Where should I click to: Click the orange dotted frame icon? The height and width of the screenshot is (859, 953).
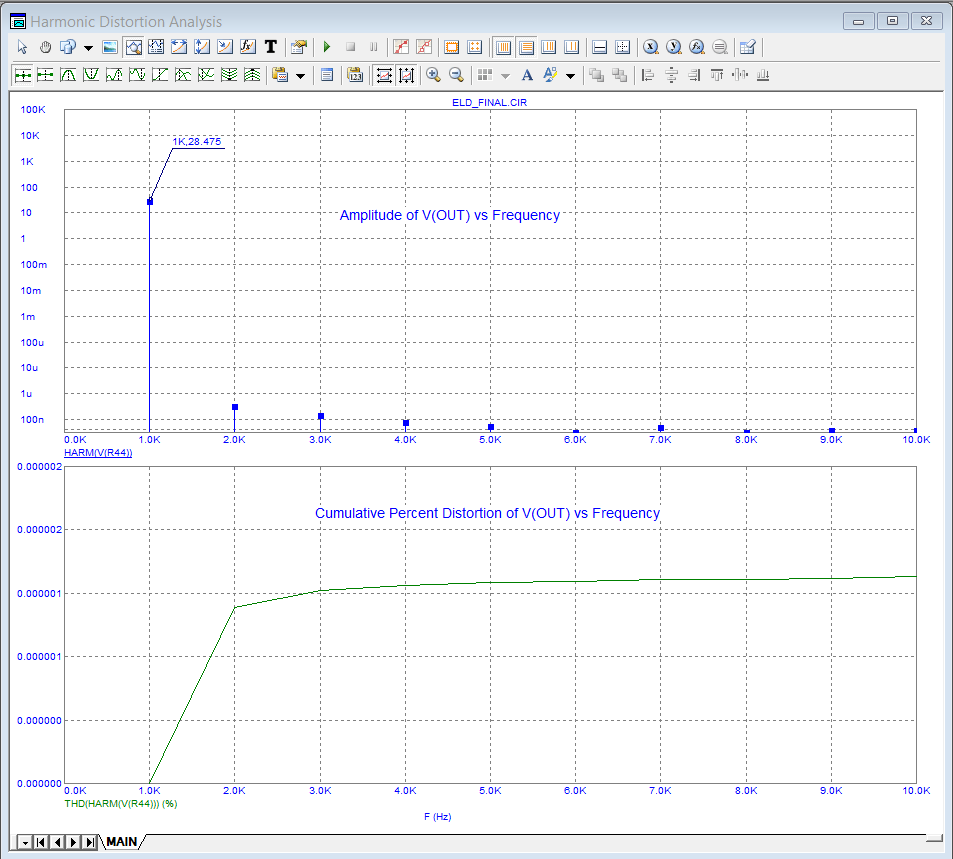452,47
